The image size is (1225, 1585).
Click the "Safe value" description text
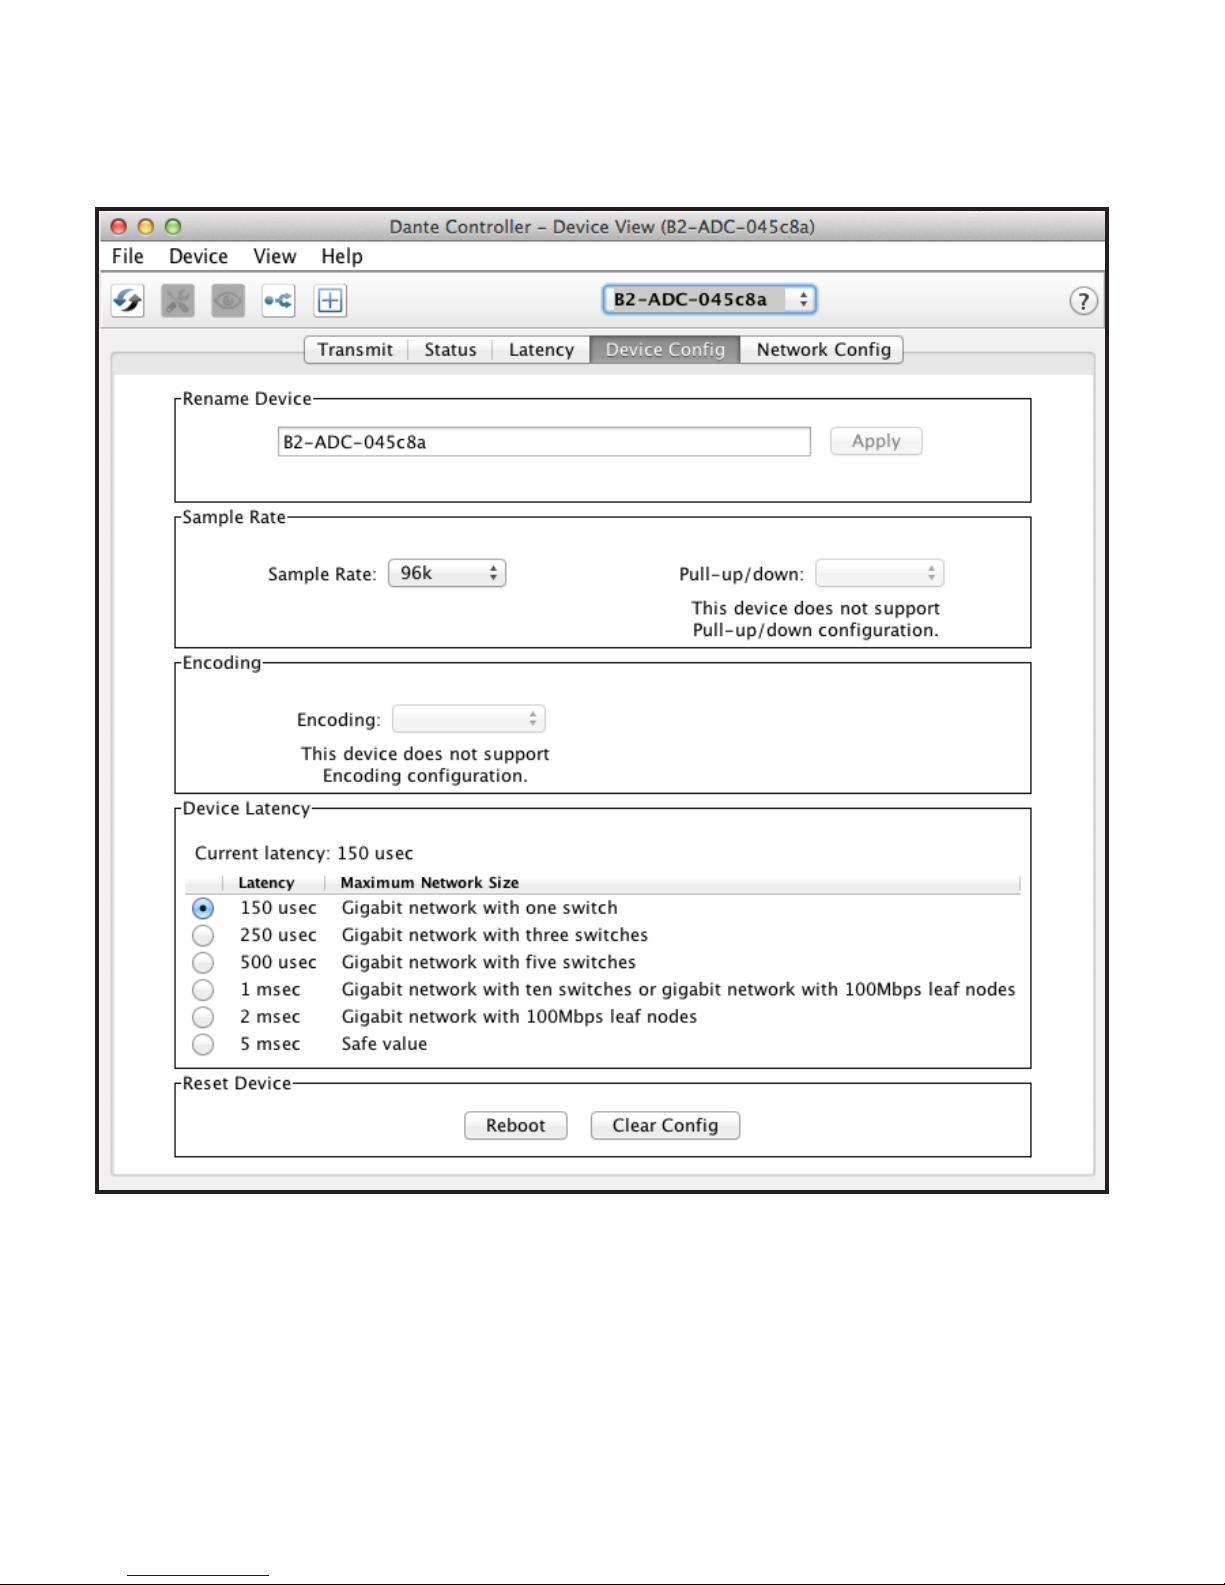[384, 1044]
